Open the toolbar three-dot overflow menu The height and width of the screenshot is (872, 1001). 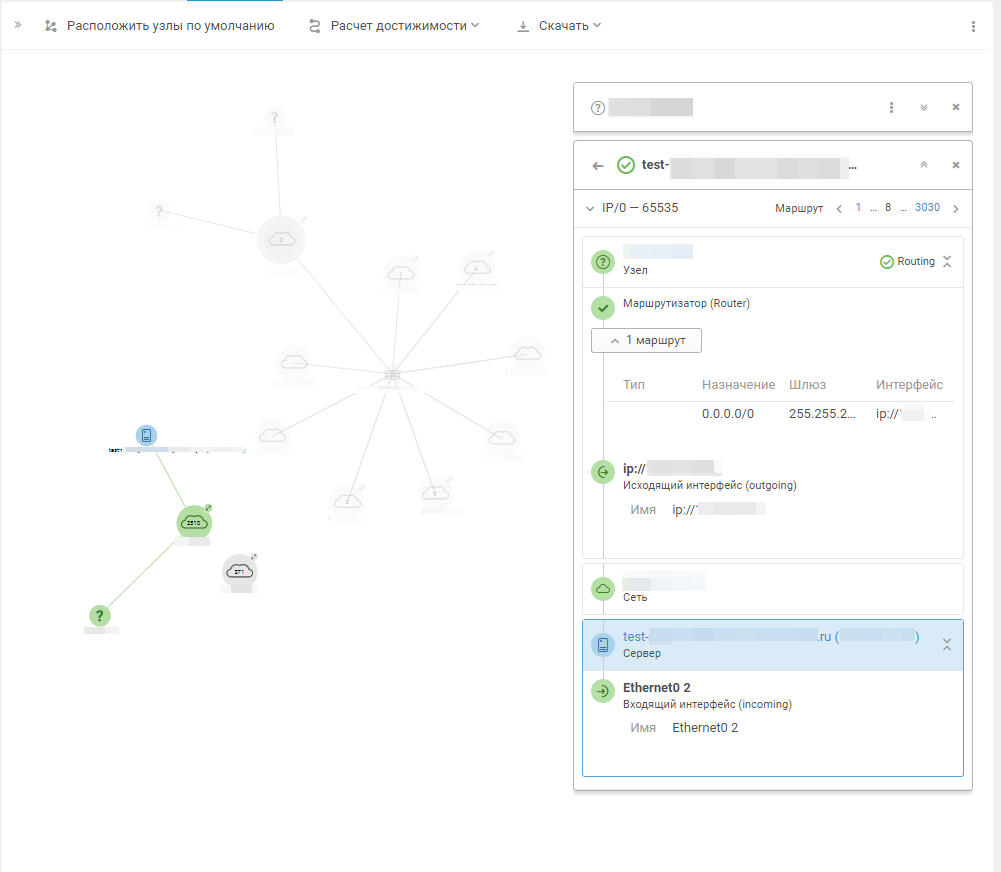pos(973,26)
